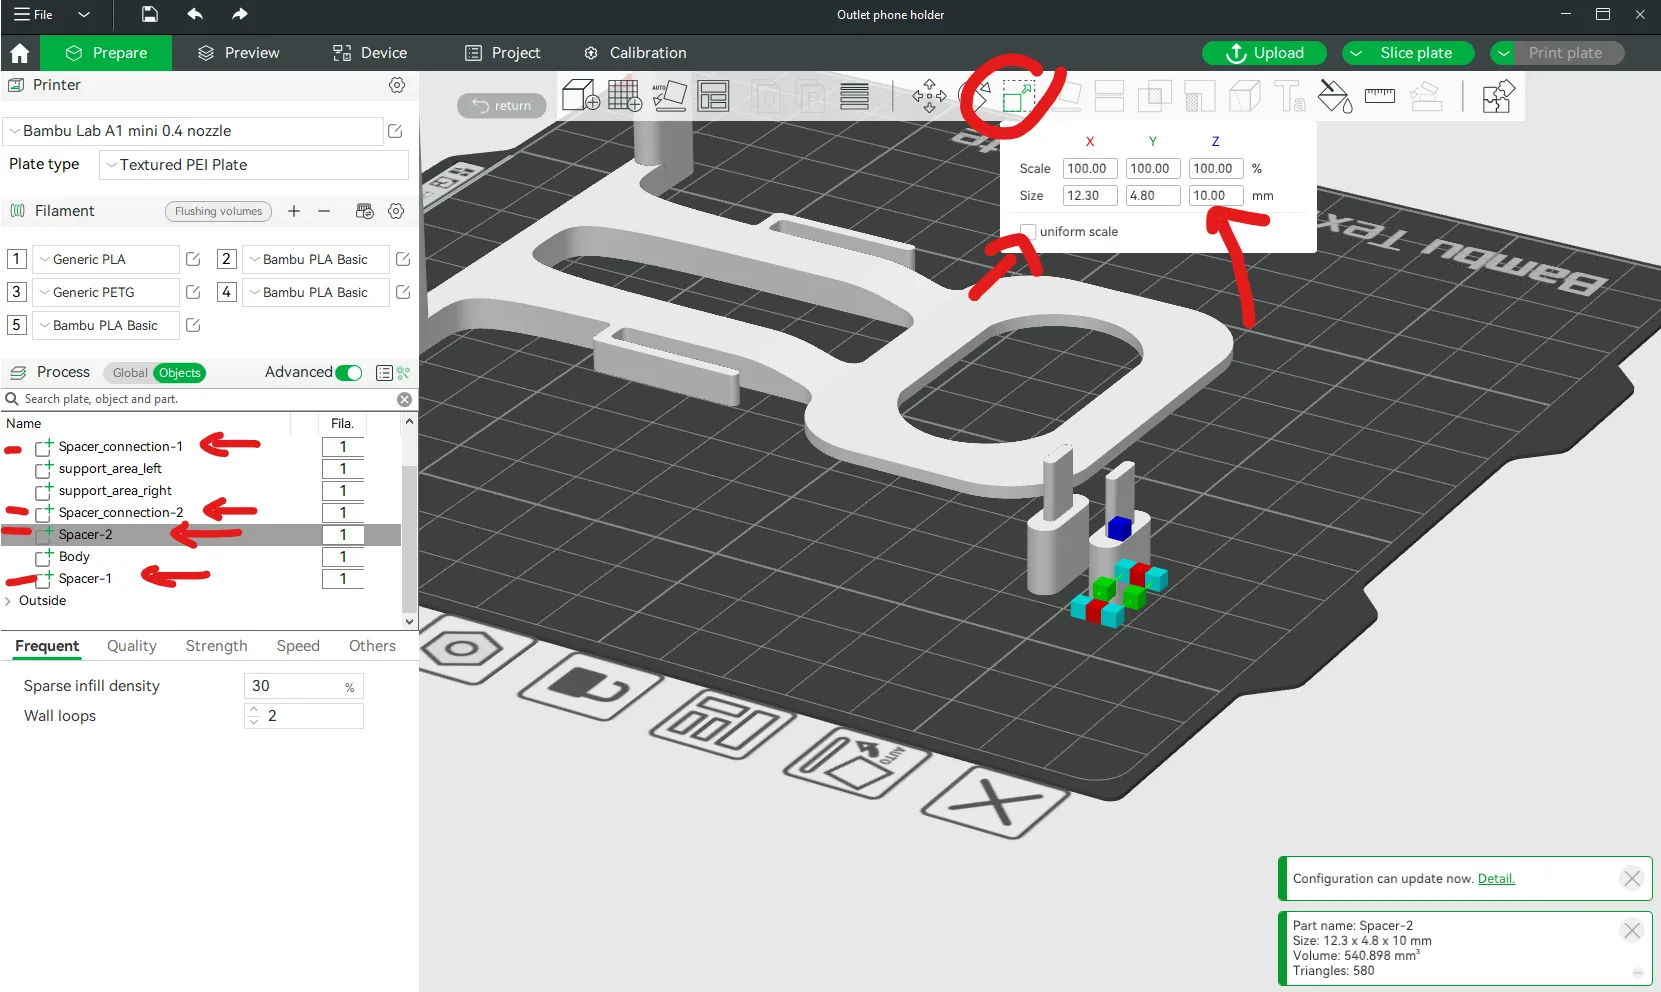Click the Auto orient toolbar icon

(x=669, y=96)
